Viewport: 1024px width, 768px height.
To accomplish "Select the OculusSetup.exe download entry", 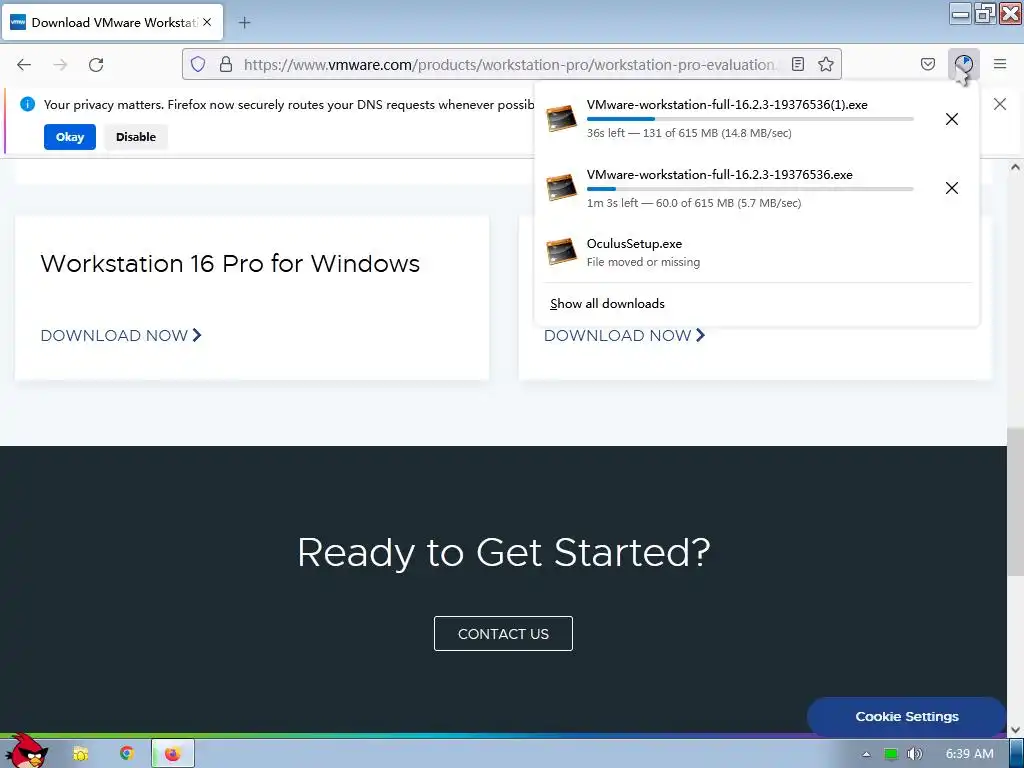I will [x=756, y=252].
